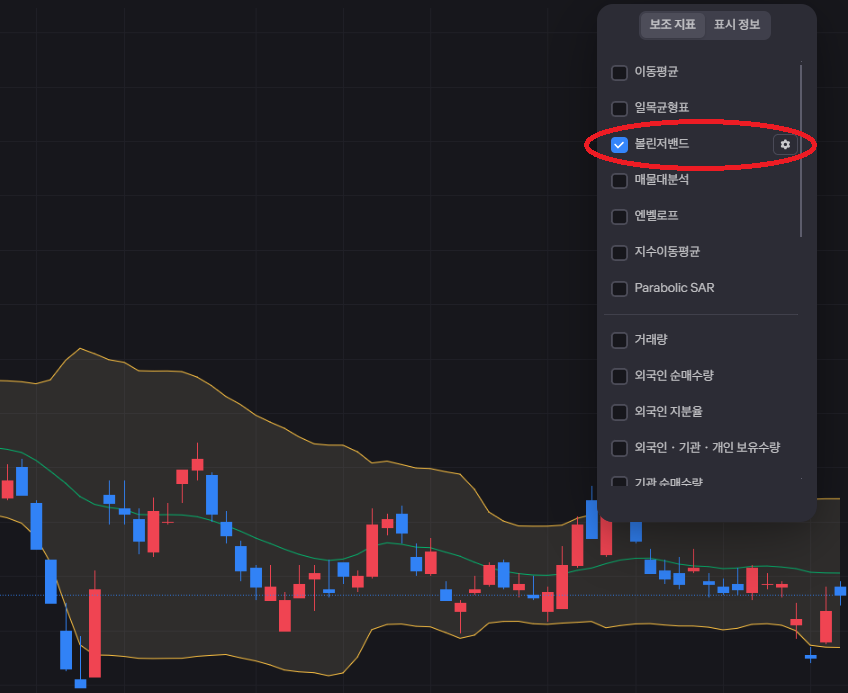Click the 이동평균 label text
Screen dimensions: 848x693
pyautogui.click(x=656, y=71)
